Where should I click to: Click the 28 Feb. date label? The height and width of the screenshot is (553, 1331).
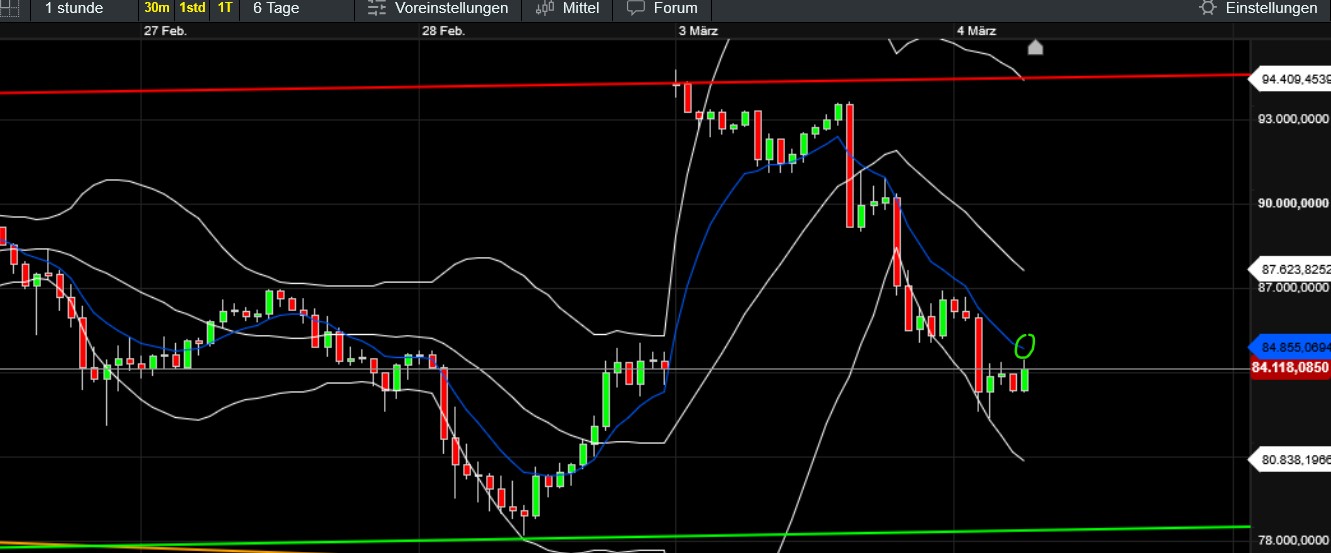coord(443,31)
